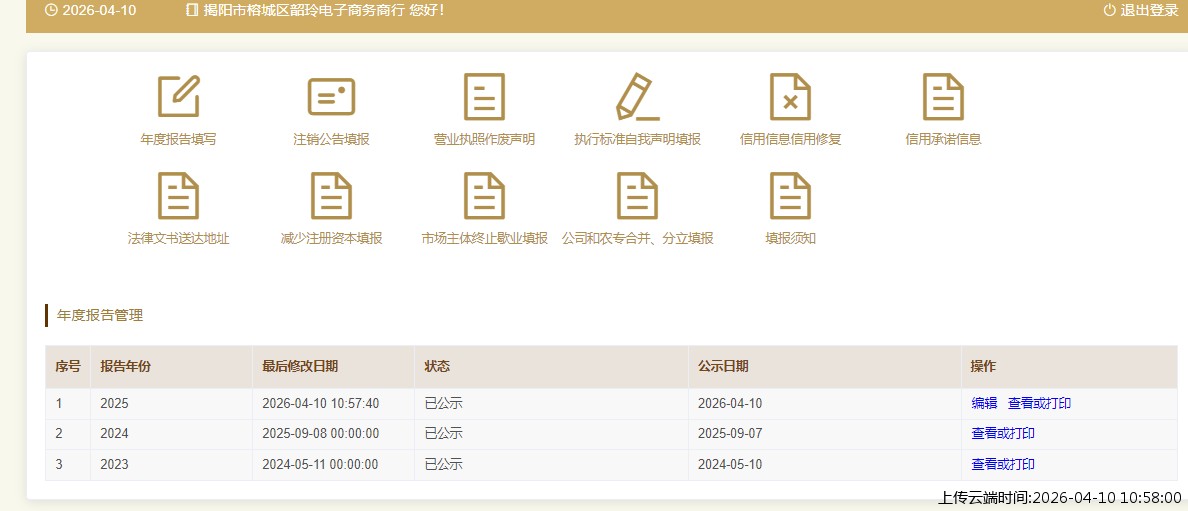Open the 信用信息信用修复 icon
Screen dimensions: 1188x511
tap(790, 97)
